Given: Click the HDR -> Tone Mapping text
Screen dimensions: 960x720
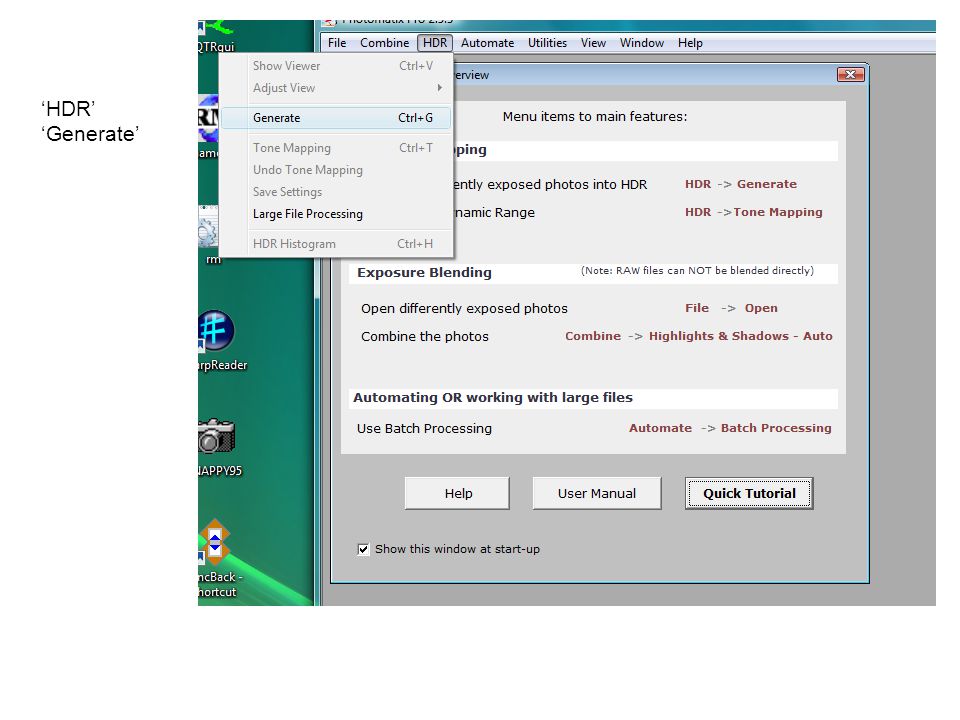Looking at the screenshot, I should tap(754, 212).
